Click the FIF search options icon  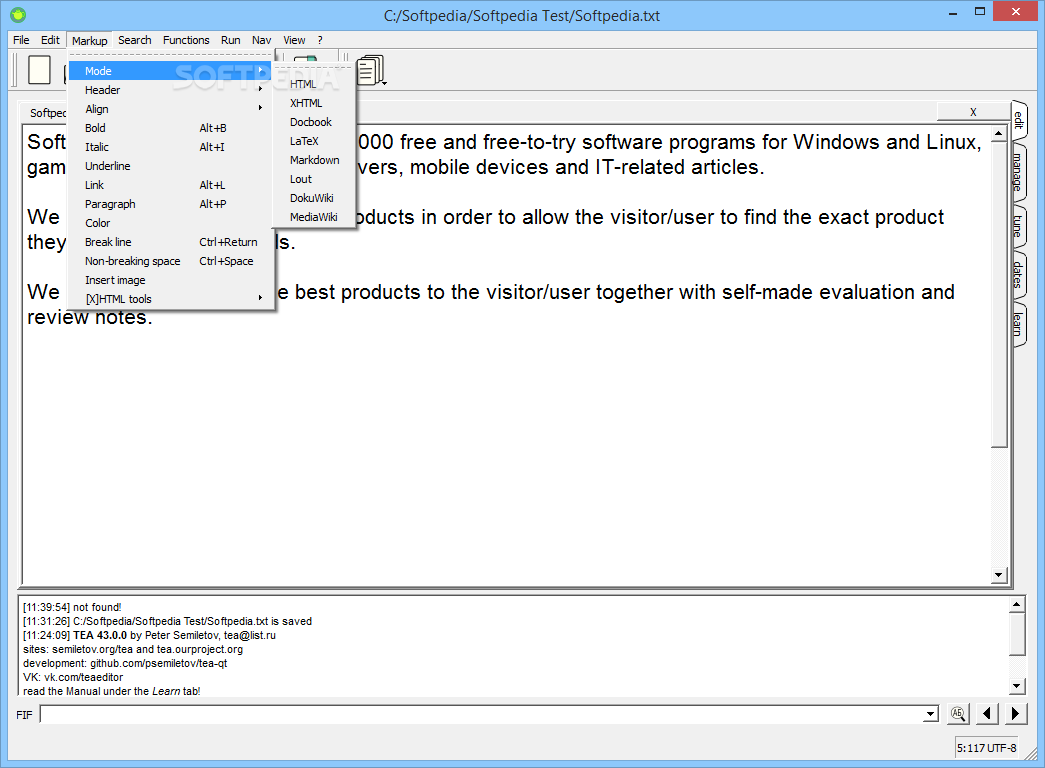tap(958, 713)
